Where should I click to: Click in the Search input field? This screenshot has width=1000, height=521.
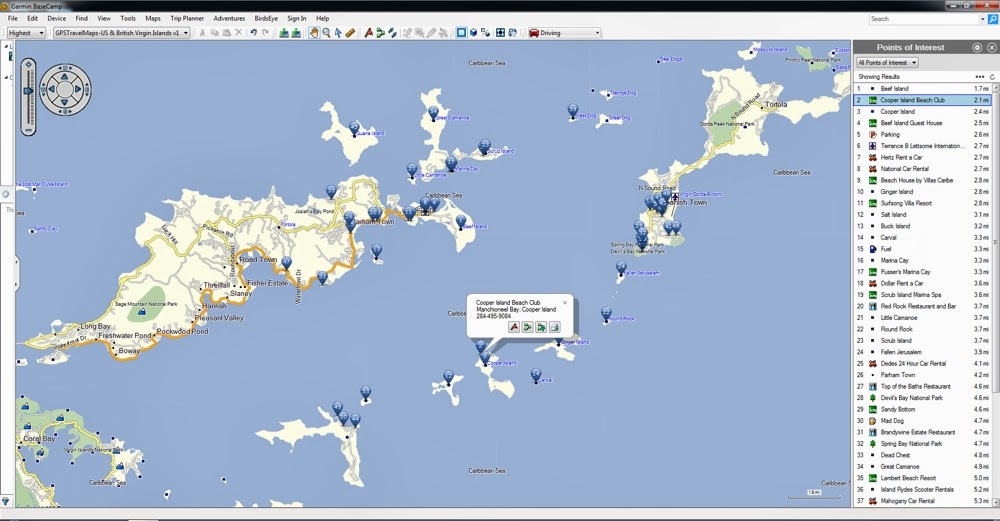923,19
